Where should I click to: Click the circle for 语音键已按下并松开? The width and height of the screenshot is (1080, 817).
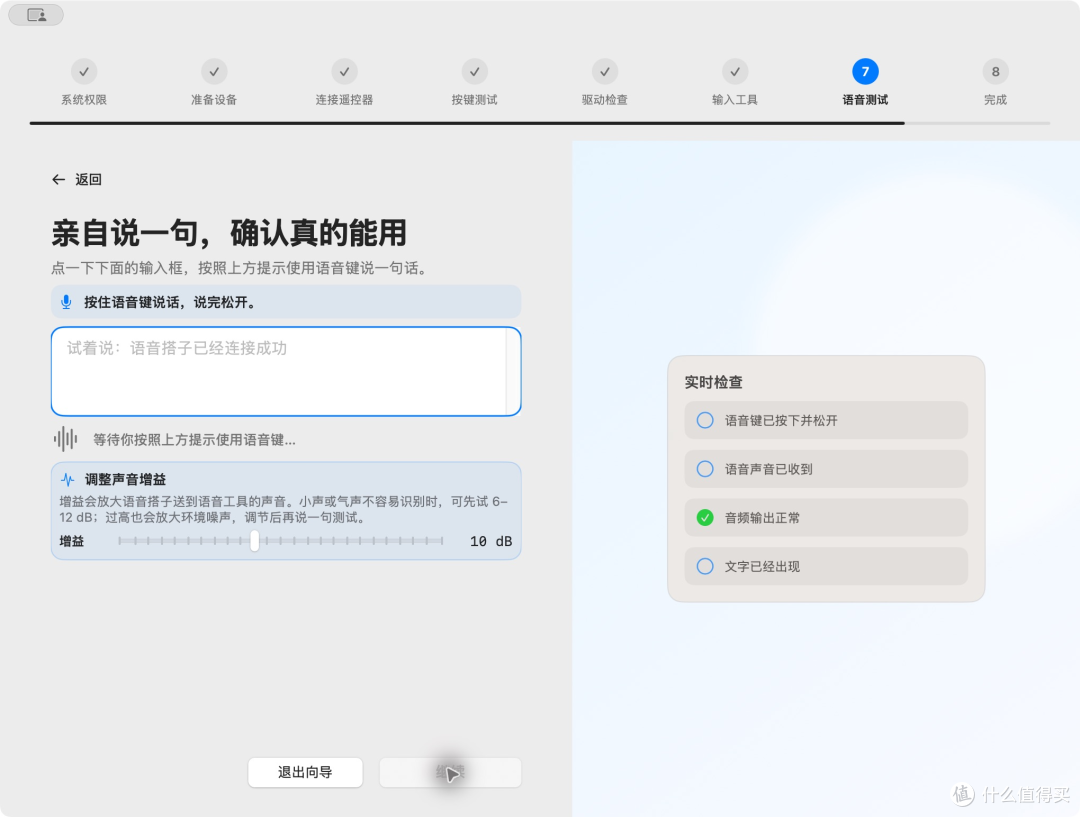(x=705, y=420)
